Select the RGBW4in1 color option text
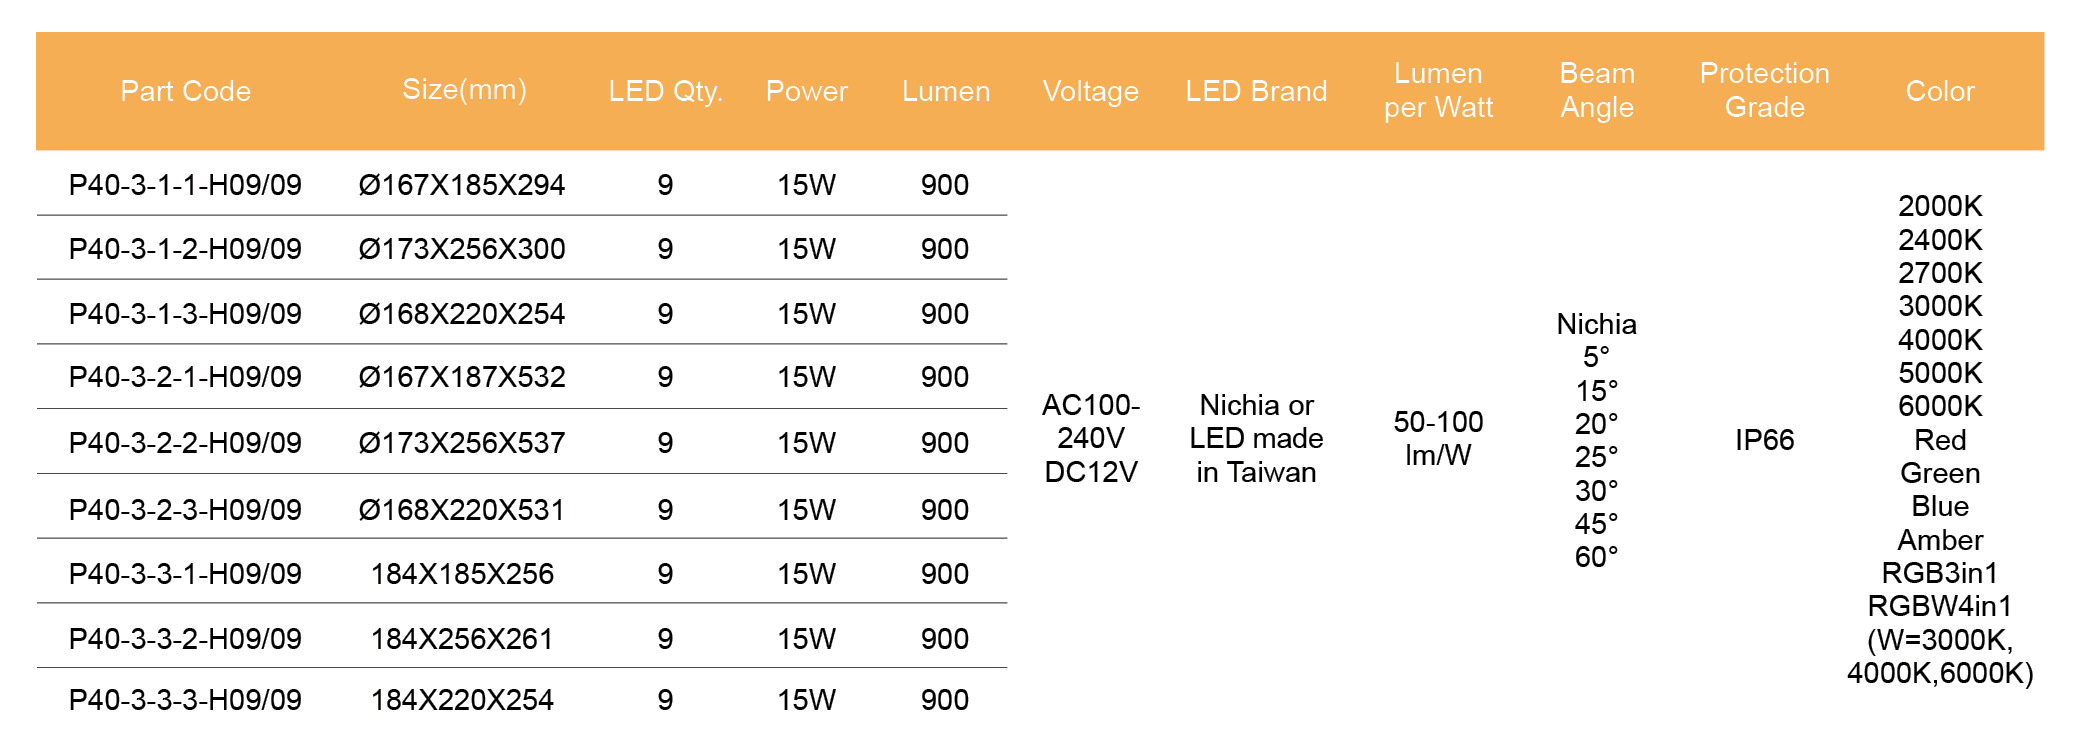This screenshot has width=2089, height=756. coord(1939,606)
